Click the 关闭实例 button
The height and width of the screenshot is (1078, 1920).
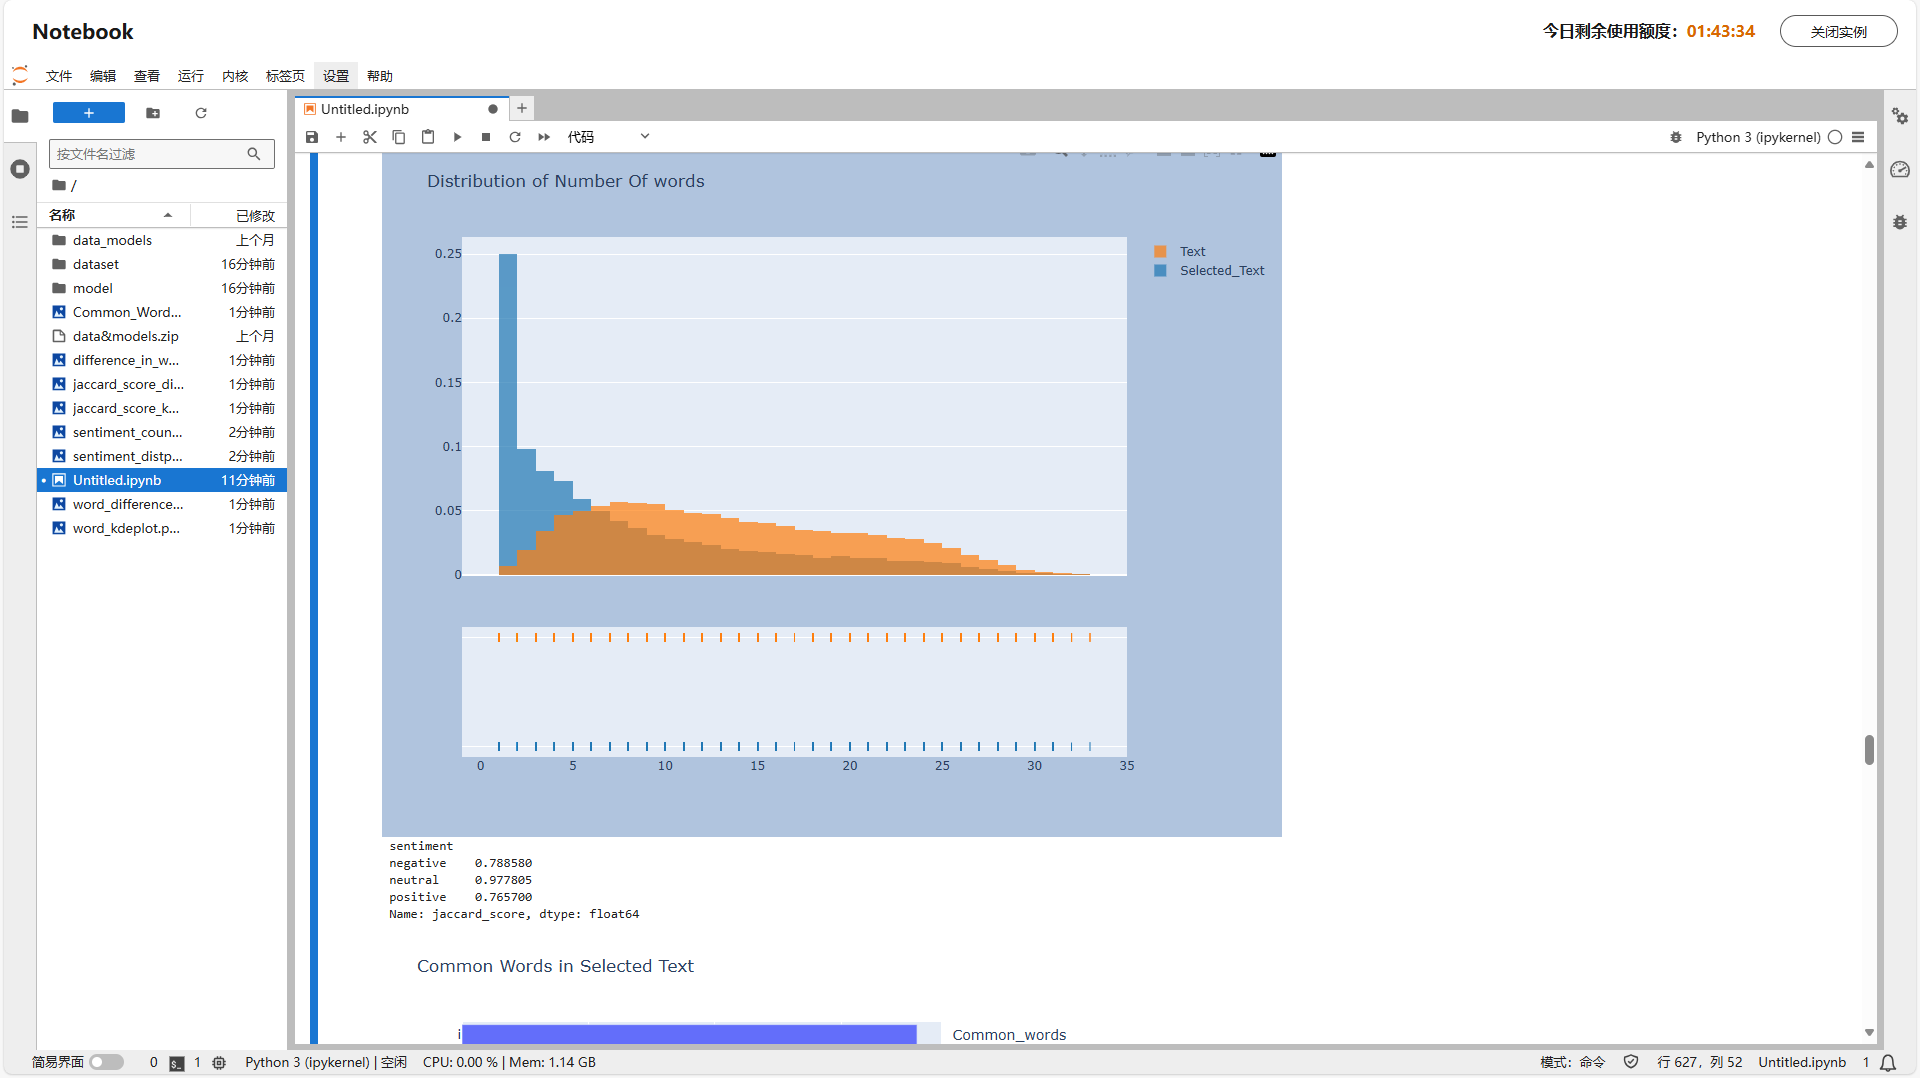pyautogui.click(x=1838, y=31)
